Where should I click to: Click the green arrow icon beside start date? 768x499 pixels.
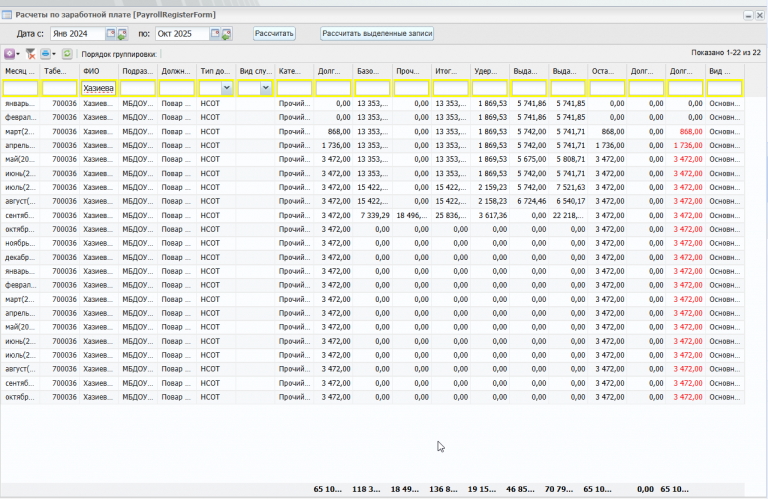(122, 34)
